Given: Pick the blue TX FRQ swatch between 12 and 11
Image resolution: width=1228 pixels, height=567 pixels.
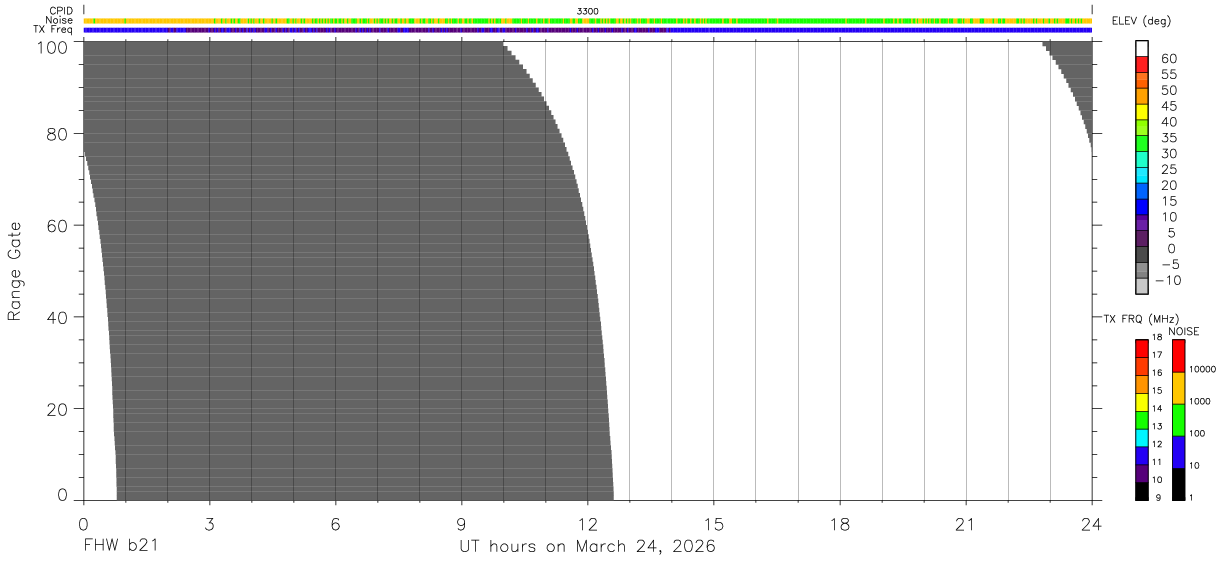Looking at the screenshot, I should (1142, 455).
